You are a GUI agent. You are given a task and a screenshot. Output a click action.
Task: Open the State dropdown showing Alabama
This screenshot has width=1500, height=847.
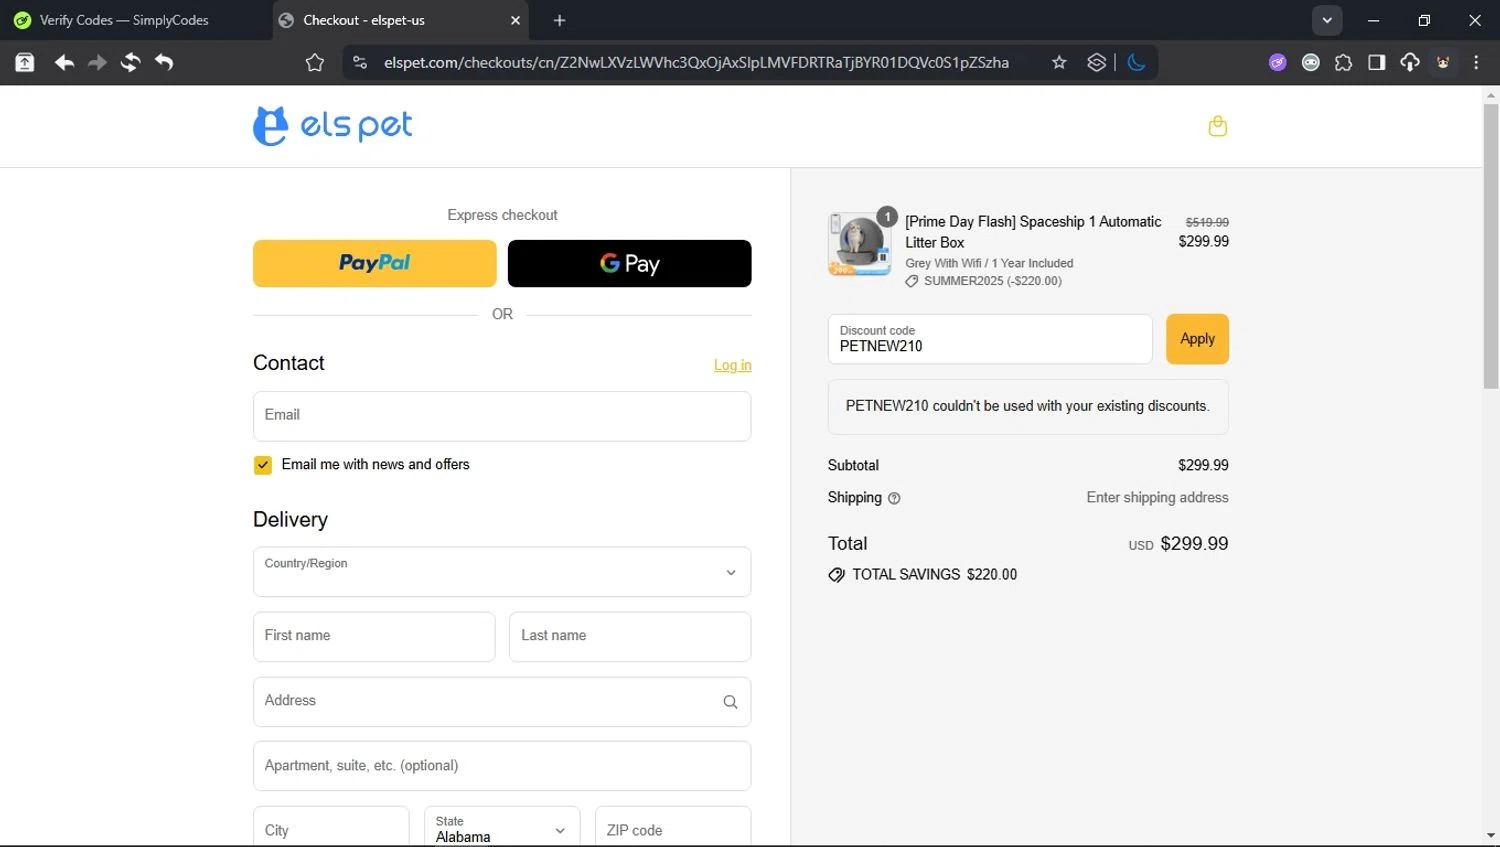[x=502, y=829]
